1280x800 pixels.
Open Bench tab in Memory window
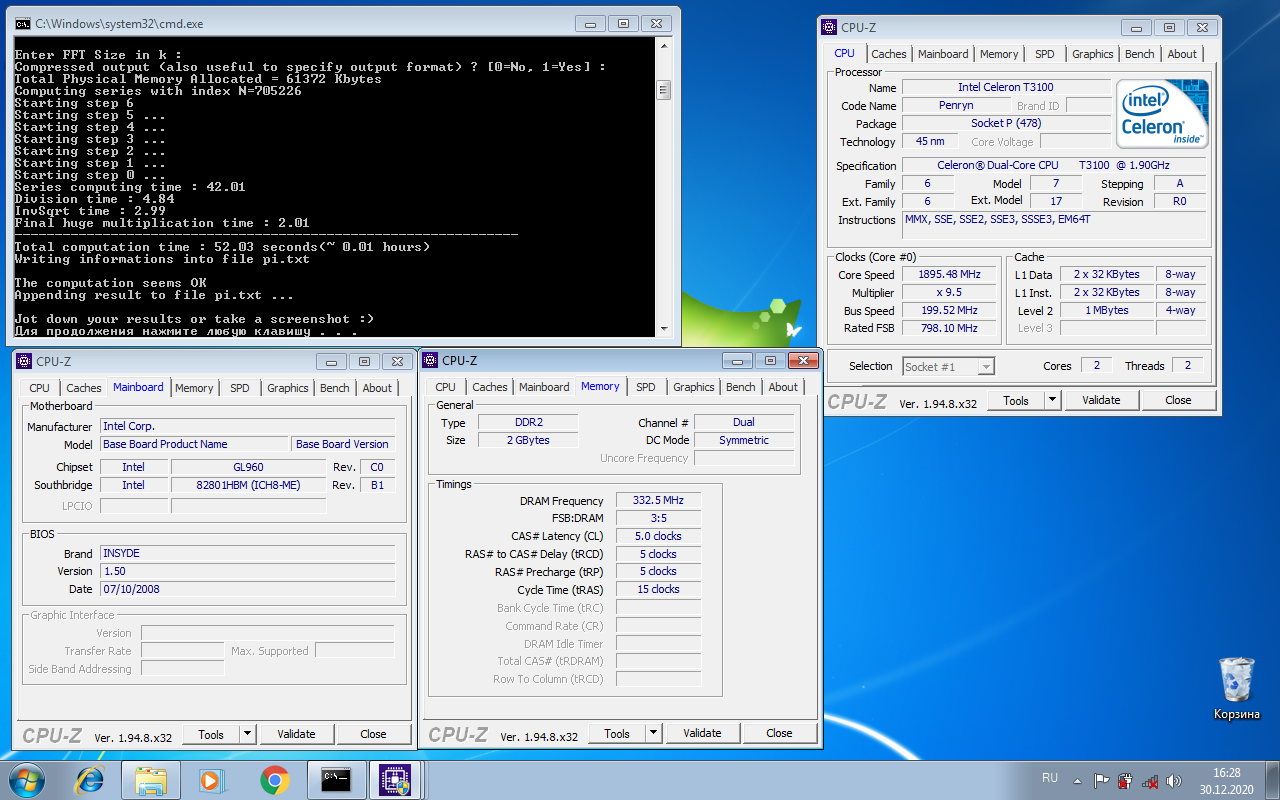coord(741,387)
